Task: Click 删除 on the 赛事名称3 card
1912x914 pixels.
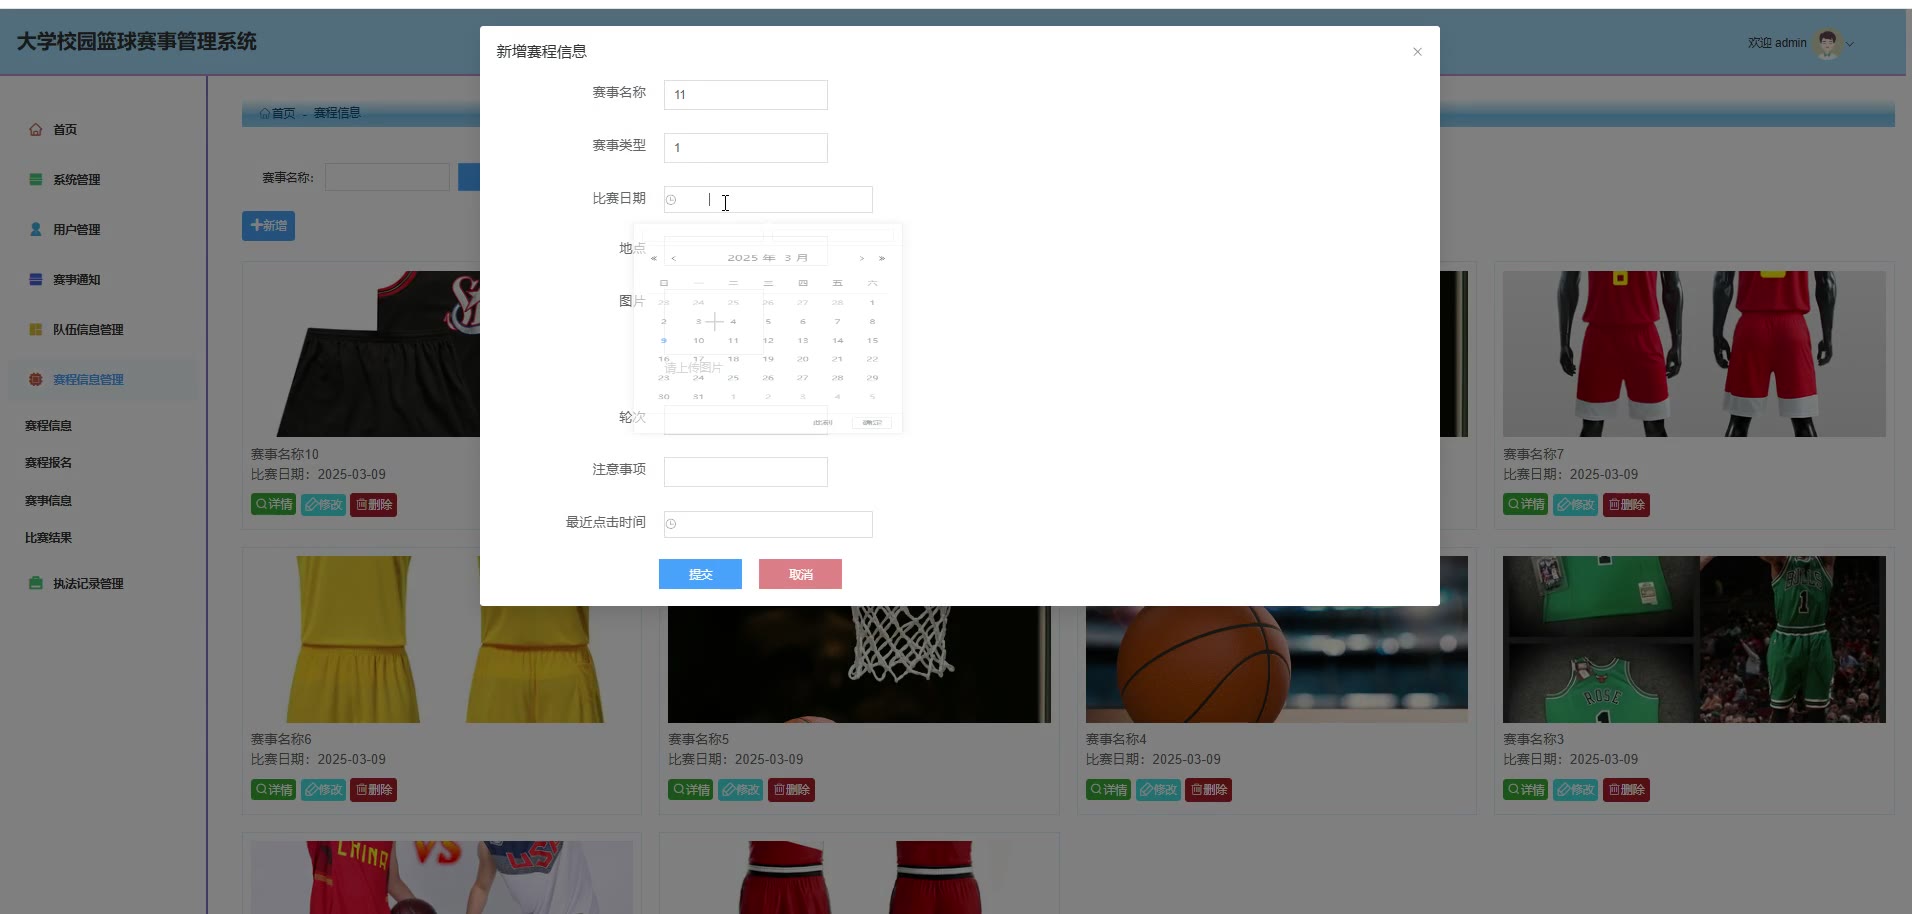Action: point(1626,790)
